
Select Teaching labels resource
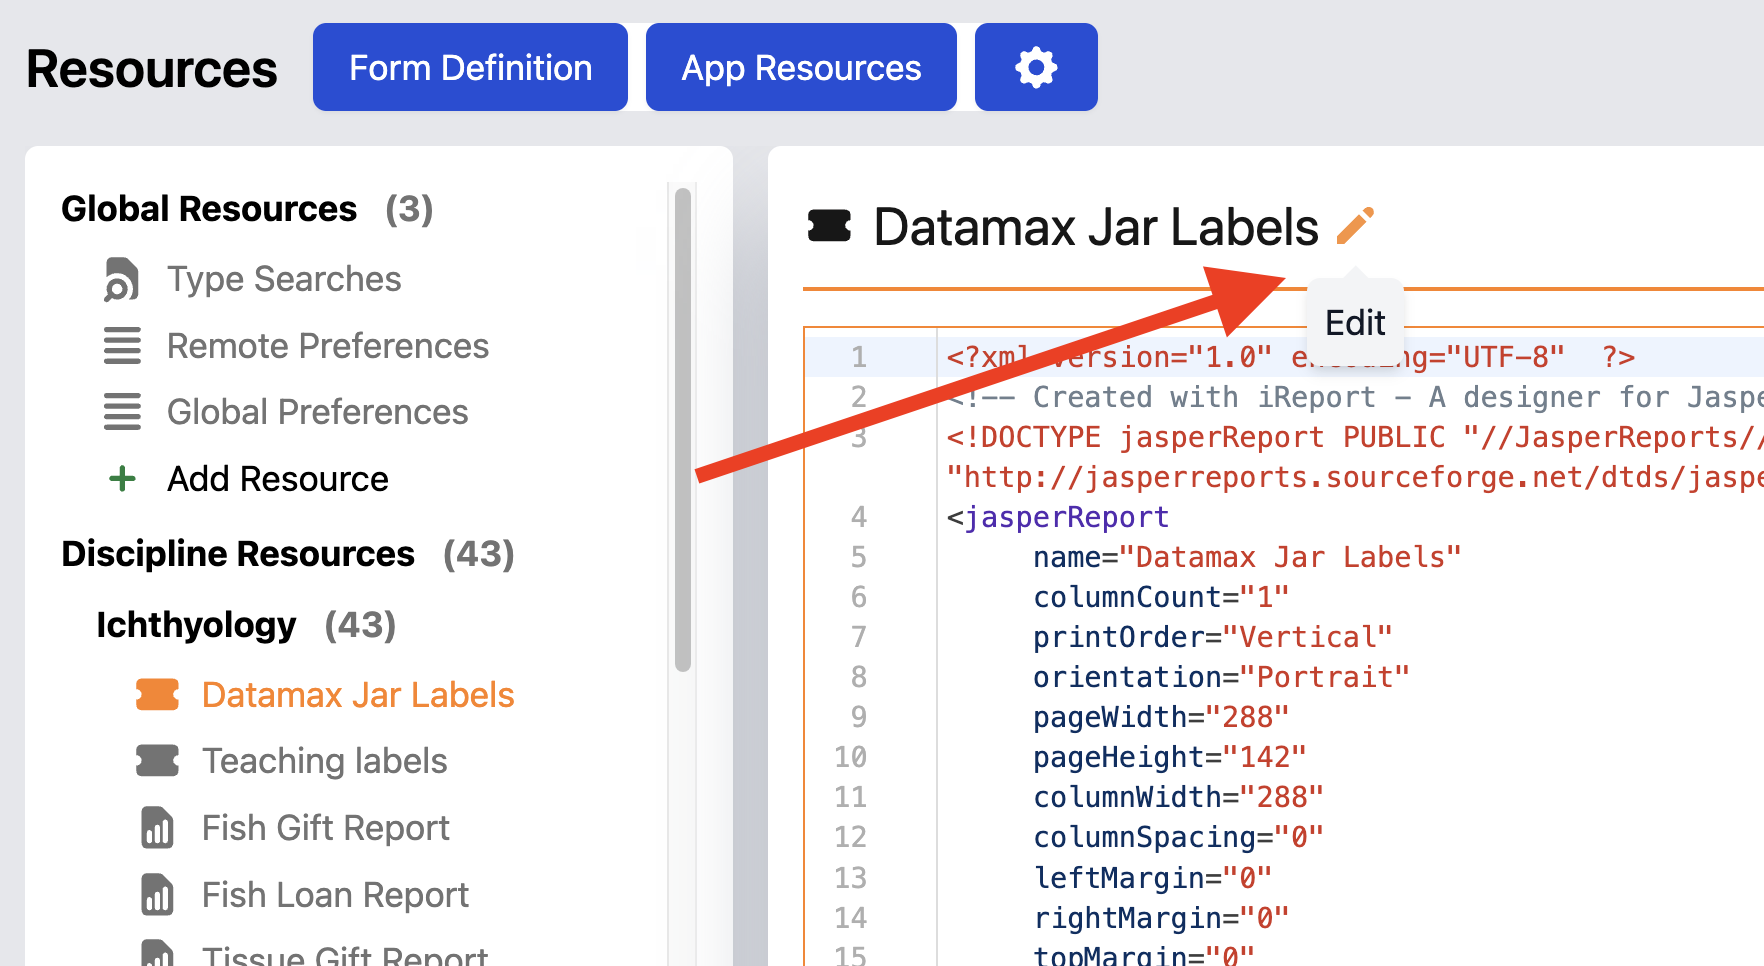pos(324,761)
